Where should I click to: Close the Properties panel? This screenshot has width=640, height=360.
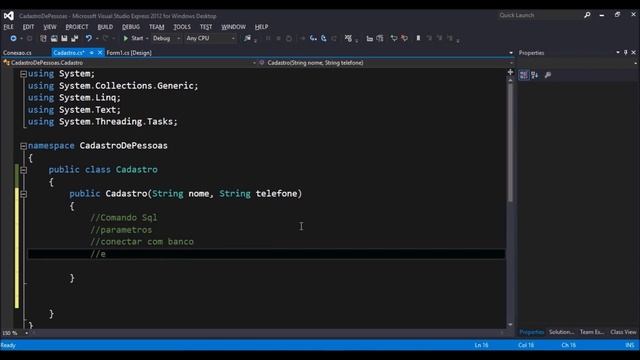633,53
